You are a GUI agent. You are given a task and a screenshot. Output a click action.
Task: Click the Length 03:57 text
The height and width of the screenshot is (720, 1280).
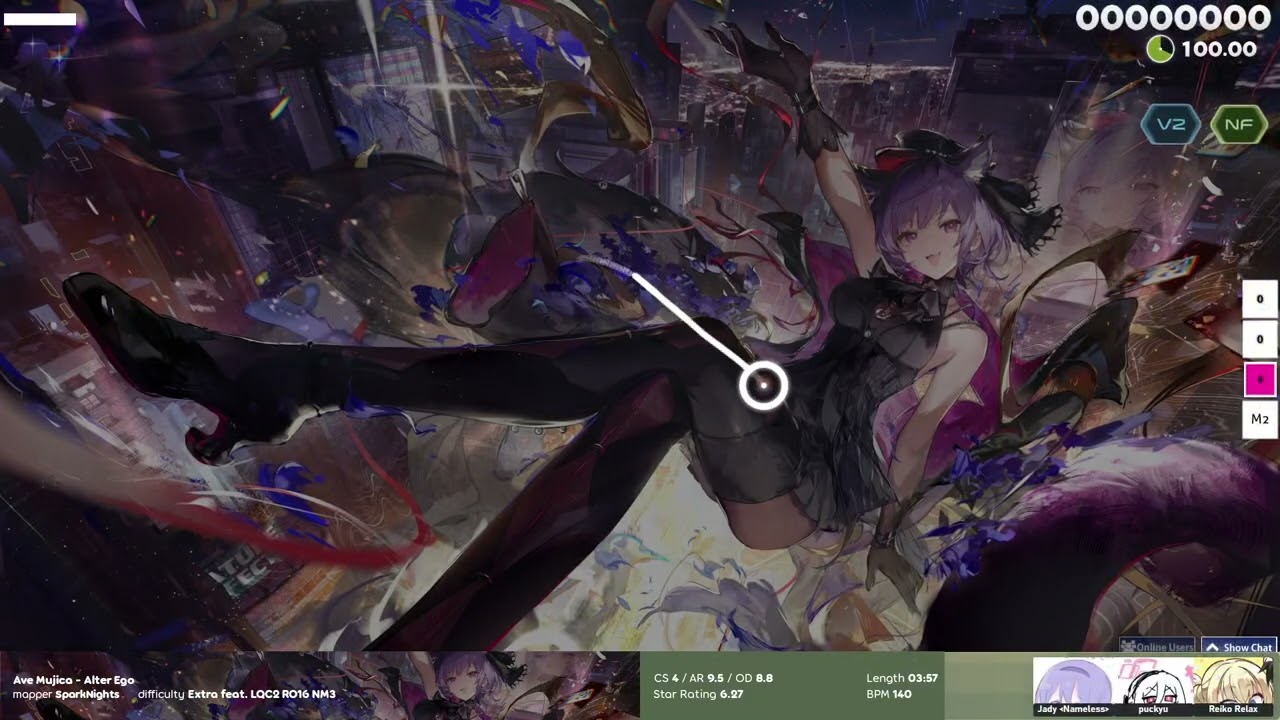[x=902, y=678]
